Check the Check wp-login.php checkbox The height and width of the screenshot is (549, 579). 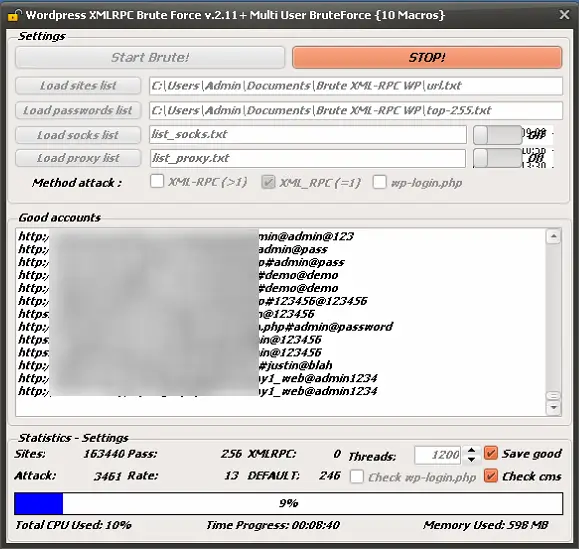357,476
